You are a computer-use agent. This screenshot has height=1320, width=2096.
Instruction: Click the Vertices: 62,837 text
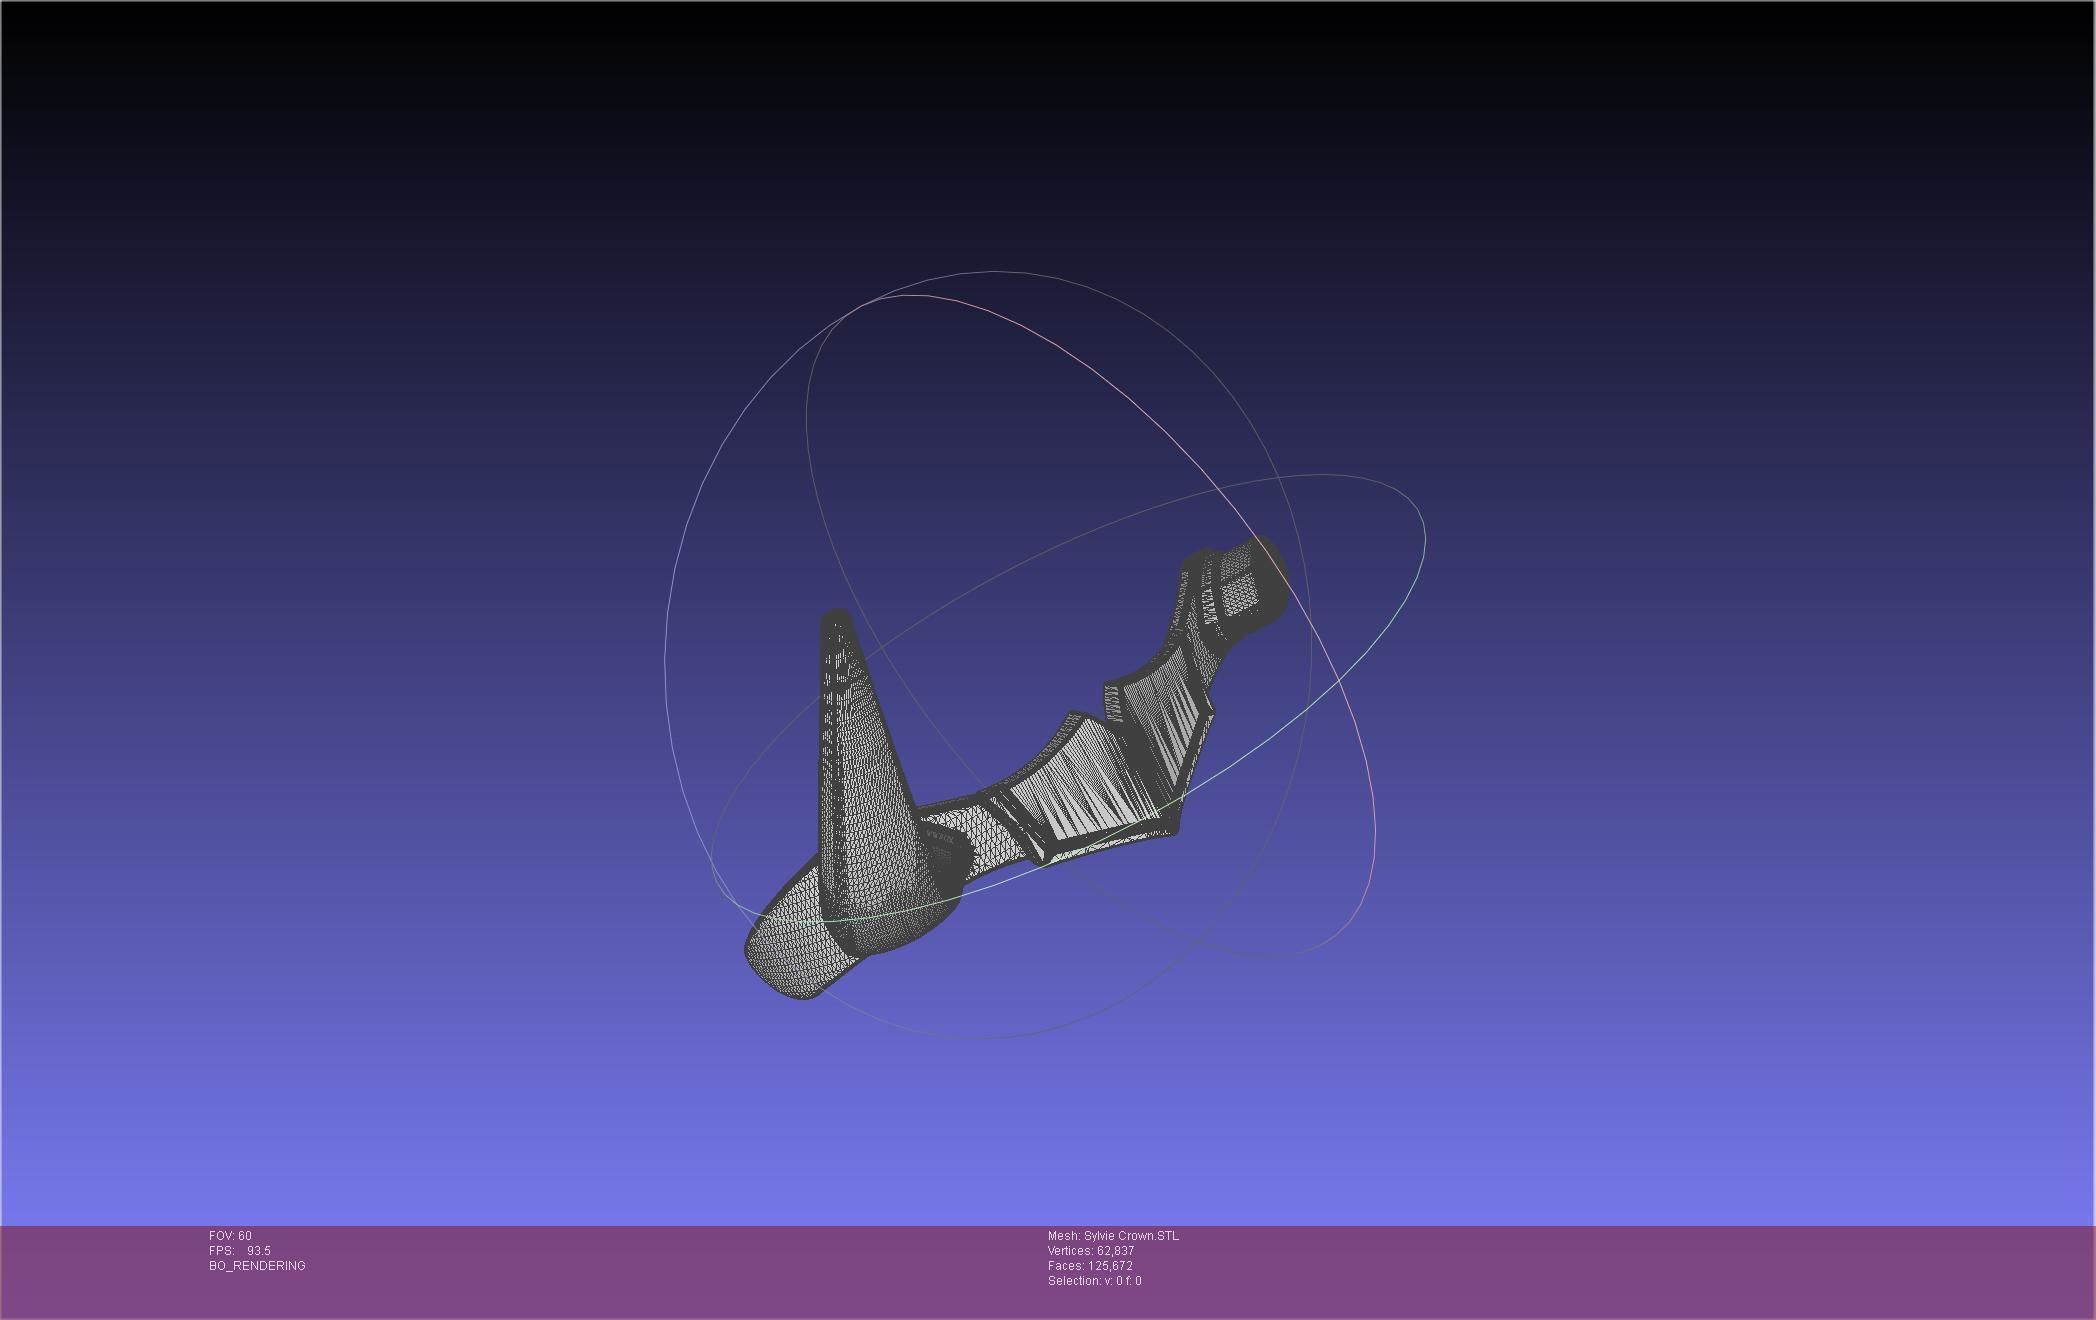pyautogui.click(x=1090, y=1251)
